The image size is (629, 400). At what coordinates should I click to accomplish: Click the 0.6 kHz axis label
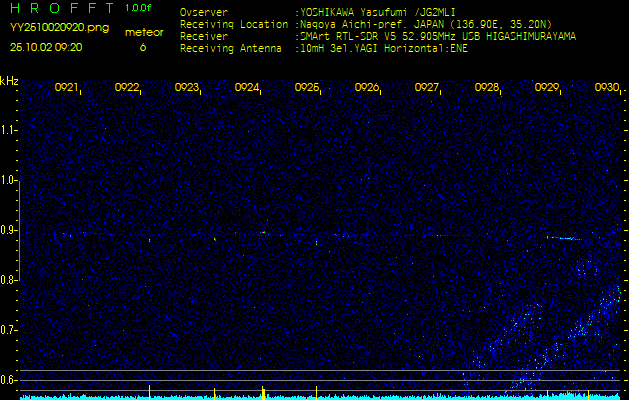point(8,380)
